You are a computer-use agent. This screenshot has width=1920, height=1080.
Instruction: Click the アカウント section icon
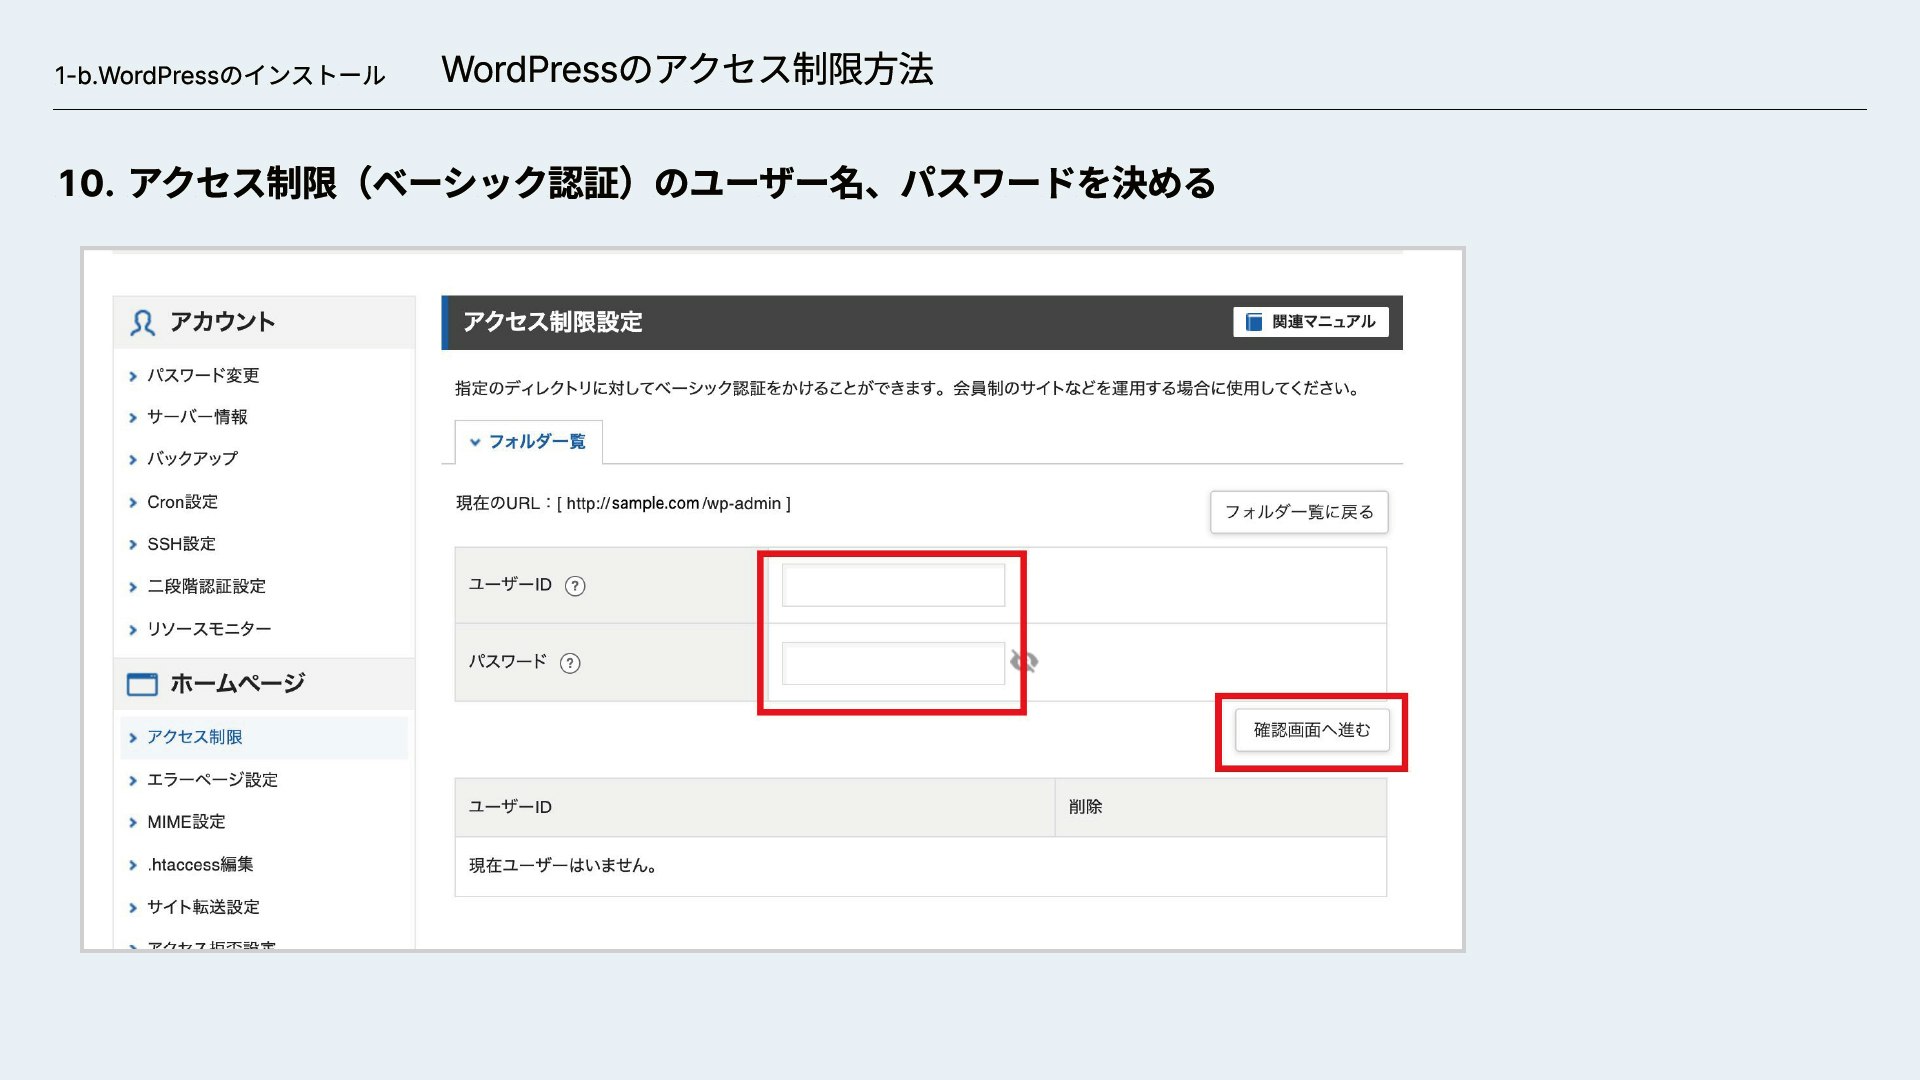[141, 322]
